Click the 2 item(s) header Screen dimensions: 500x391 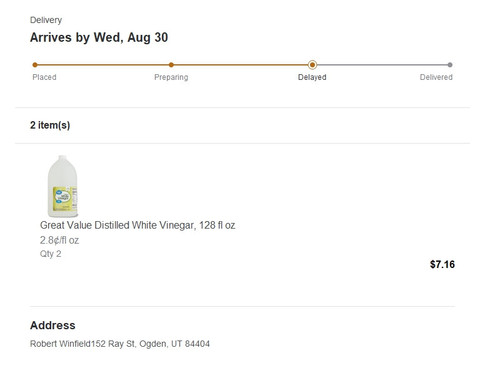[50, 125]
